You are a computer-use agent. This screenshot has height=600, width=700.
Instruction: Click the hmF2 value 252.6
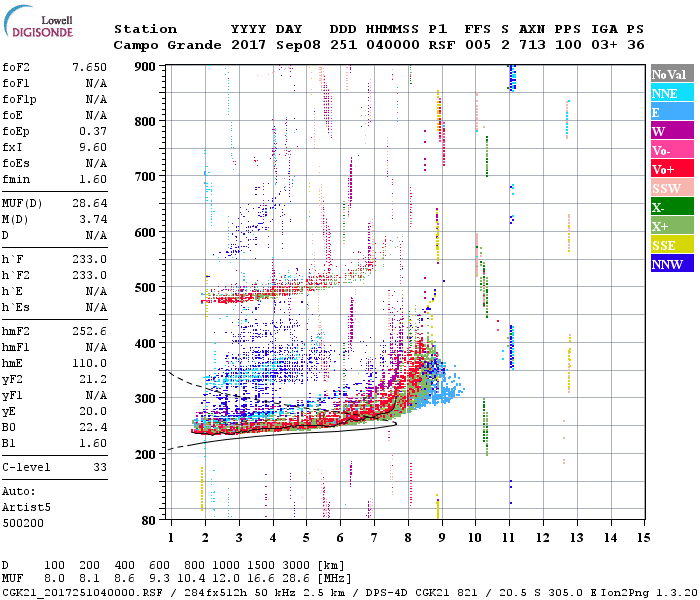pos(89,331)
